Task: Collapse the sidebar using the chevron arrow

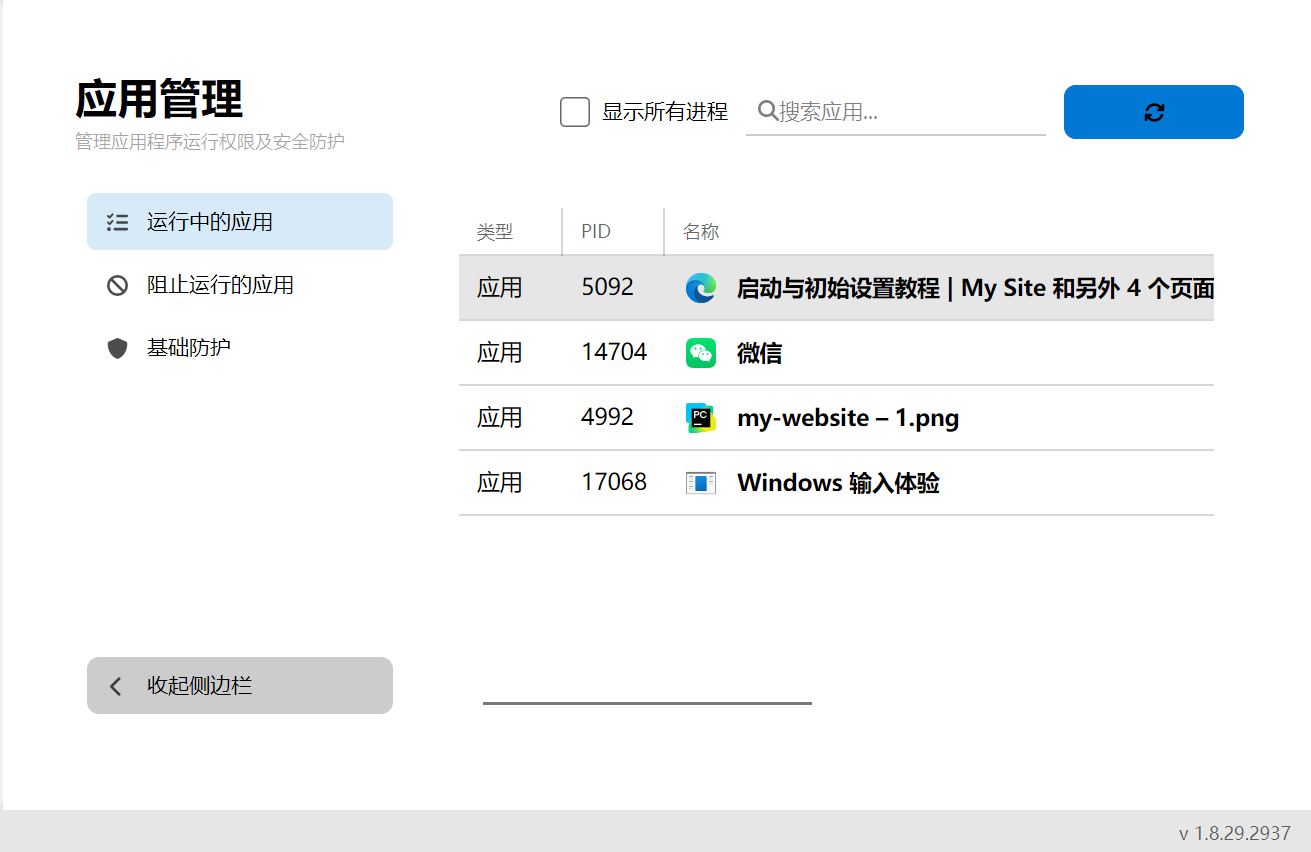Action: click(x=115, y=685)
